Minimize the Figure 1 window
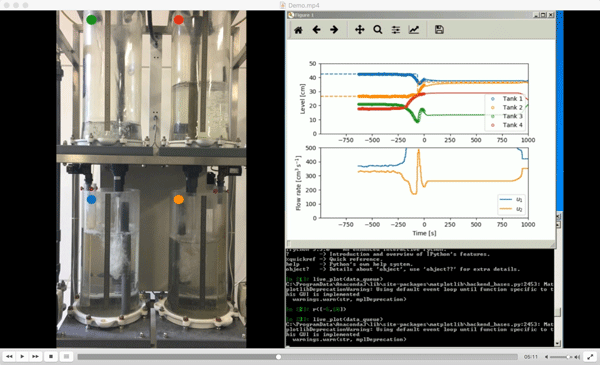 [536, 15]
